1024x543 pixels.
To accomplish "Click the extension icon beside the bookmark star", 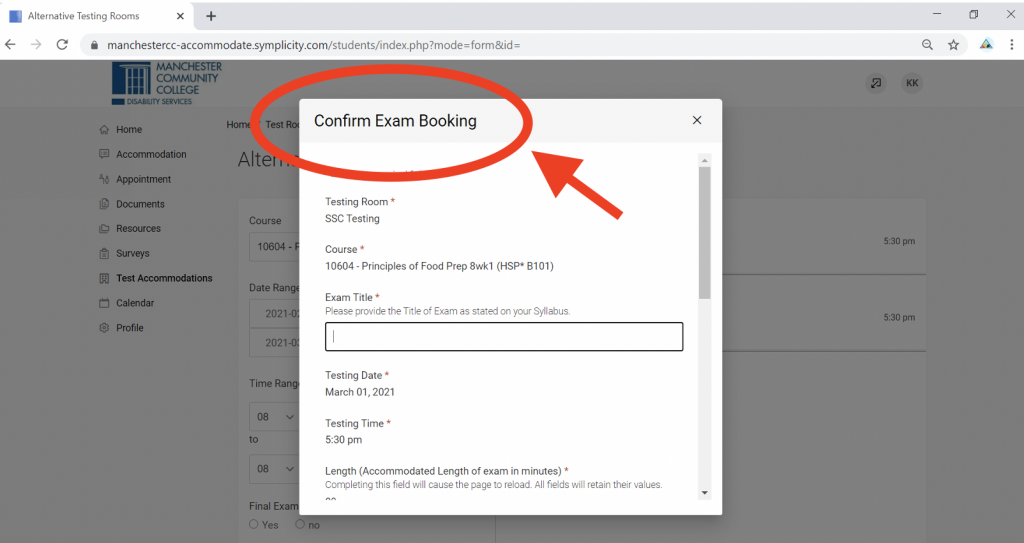I will tap(986, 44).
